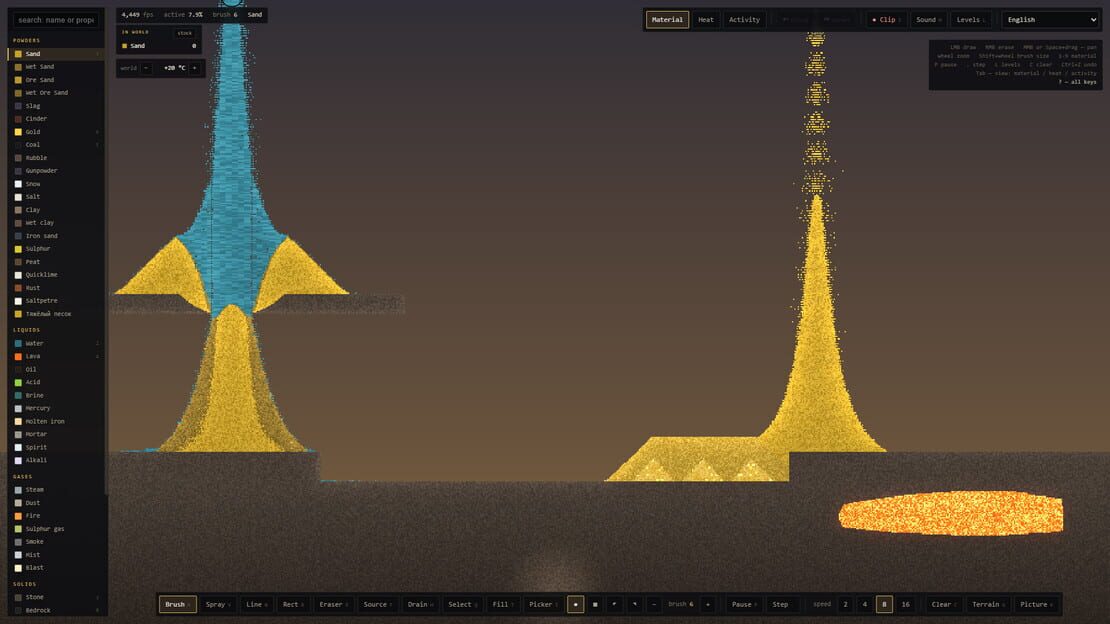This screenshot has width=1110, height=624.
Task: Pick Sulphur gas material
Action: 56,529
